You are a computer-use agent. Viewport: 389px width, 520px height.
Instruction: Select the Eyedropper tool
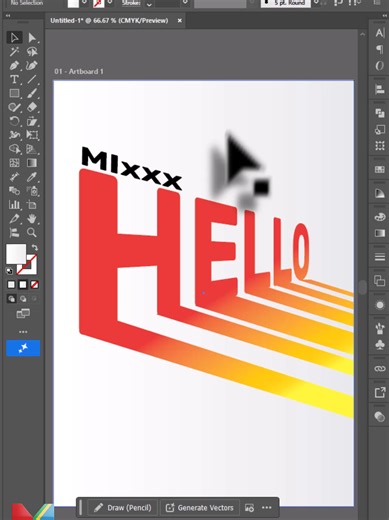pyautogui.click(x=32, y=177)
